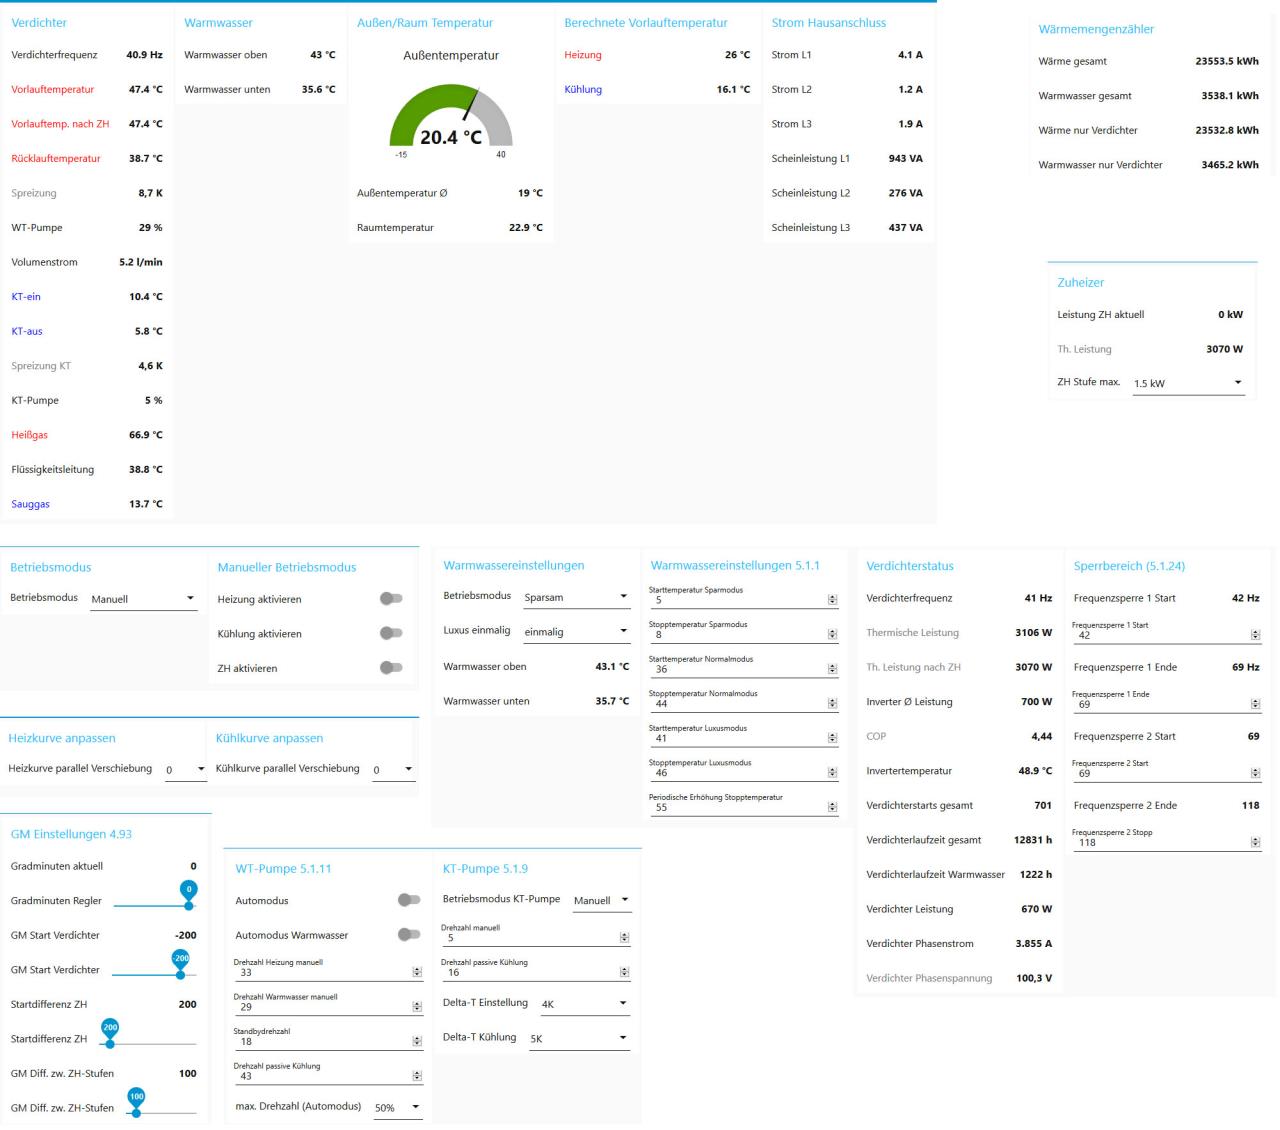
Task: Click the Drehzahl Heizung manuell stepper
Action: (x=417, y=972)
